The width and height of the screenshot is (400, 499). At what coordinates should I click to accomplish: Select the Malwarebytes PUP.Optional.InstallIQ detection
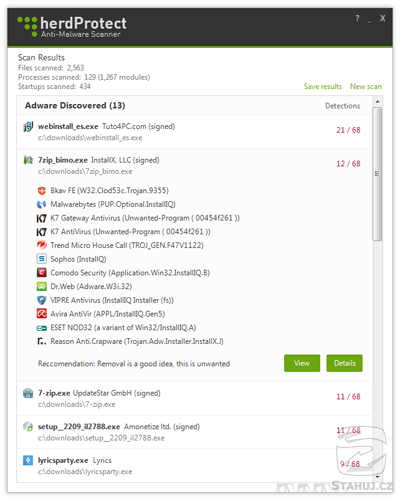(x=113, y=204)
